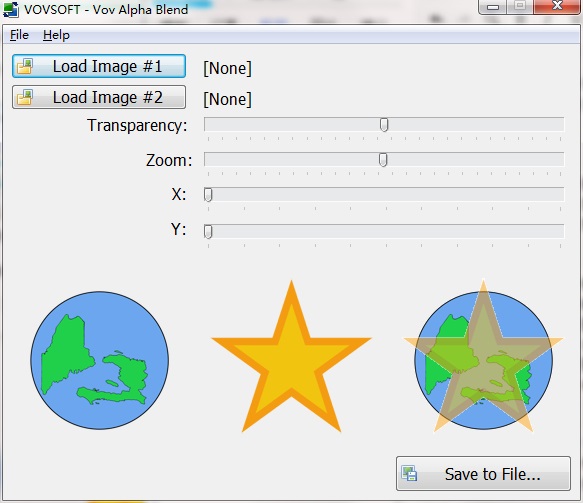Click the X position slider thumb
Screen dimensions: 583x503
pyautogui.click(x=208, y=194)
